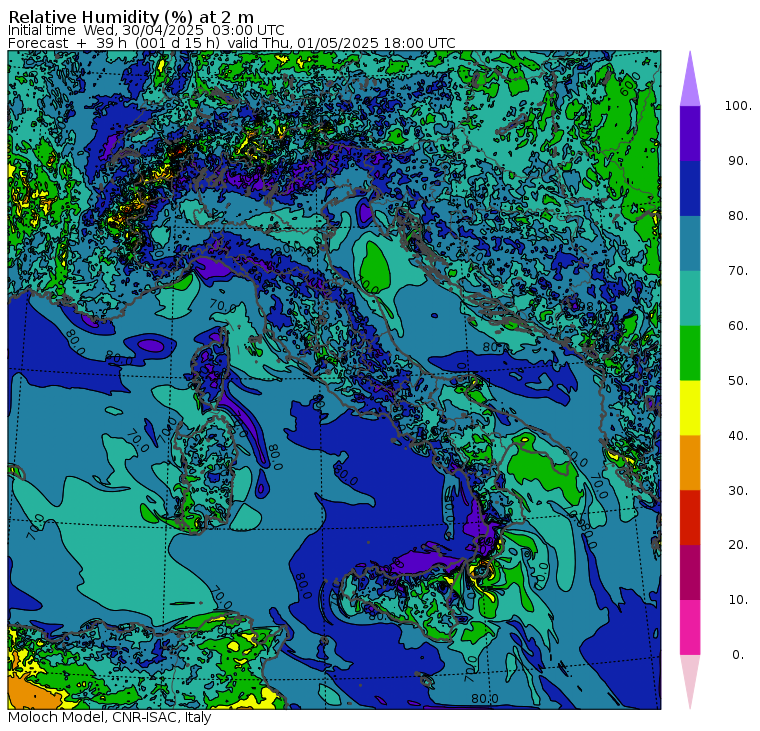The height and width of the screenshot is (731, 760).
Task: Click the '10.' legend label
Action: pos(738,600)
